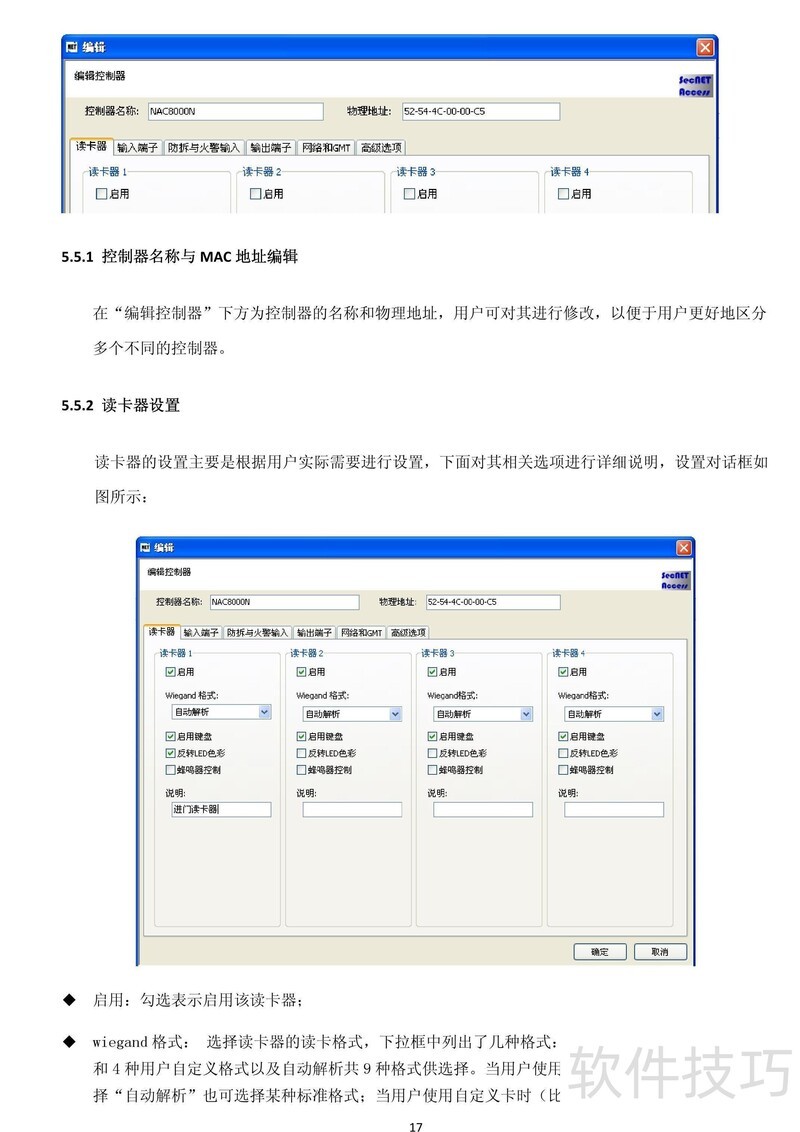Toggle 启用键盘 for reader 4
The width and height of the screenshot is (800, 1132).
pos(563,736)
